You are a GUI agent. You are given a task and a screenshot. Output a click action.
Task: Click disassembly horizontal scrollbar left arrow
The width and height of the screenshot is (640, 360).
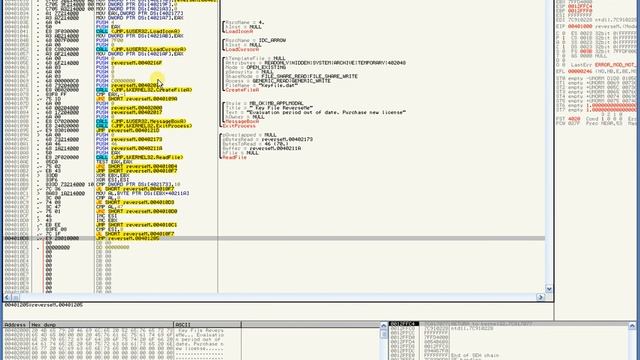[7, 297]
